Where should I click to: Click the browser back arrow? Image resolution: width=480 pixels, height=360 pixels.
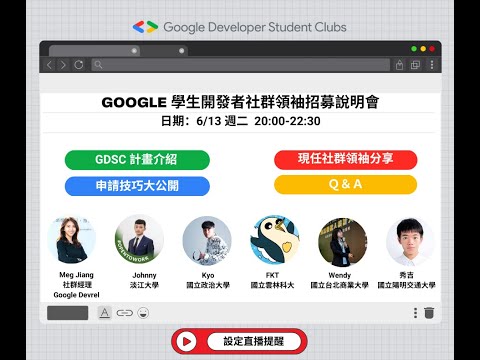click(x=49, y=65)
